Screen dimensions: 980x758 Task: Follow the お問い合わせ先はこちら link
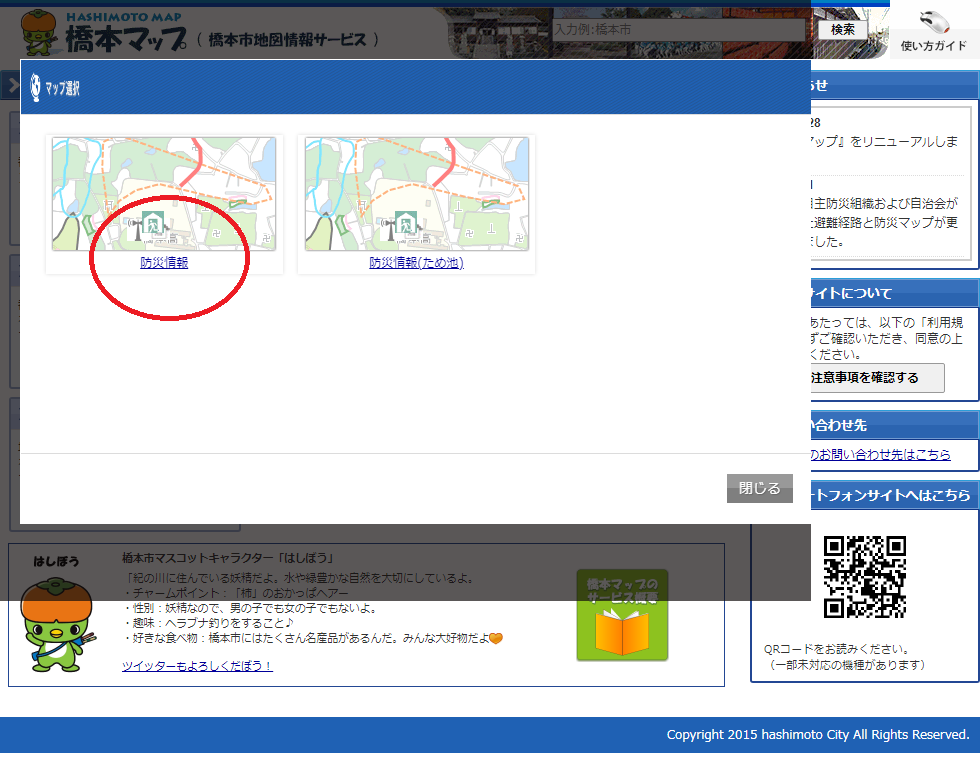[880, 455]
